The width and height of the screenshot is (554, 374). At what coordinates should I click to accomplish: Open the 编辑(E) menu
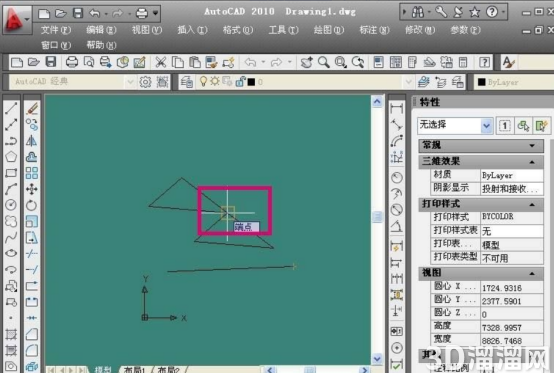(101, 30)
